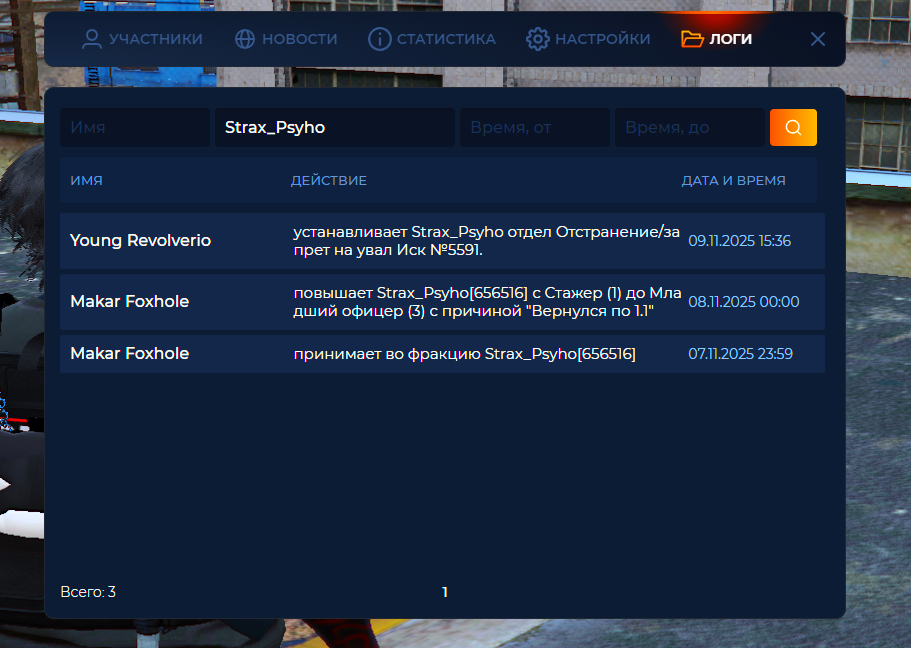Screen dimensions: 911x648
Task: Click the field containing Strax_Psyho
Action: point(334,128)
